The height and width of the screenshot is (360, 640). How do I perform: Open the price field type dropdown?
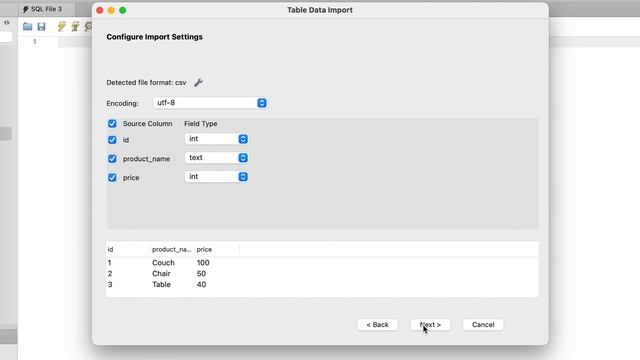point(216,176)
